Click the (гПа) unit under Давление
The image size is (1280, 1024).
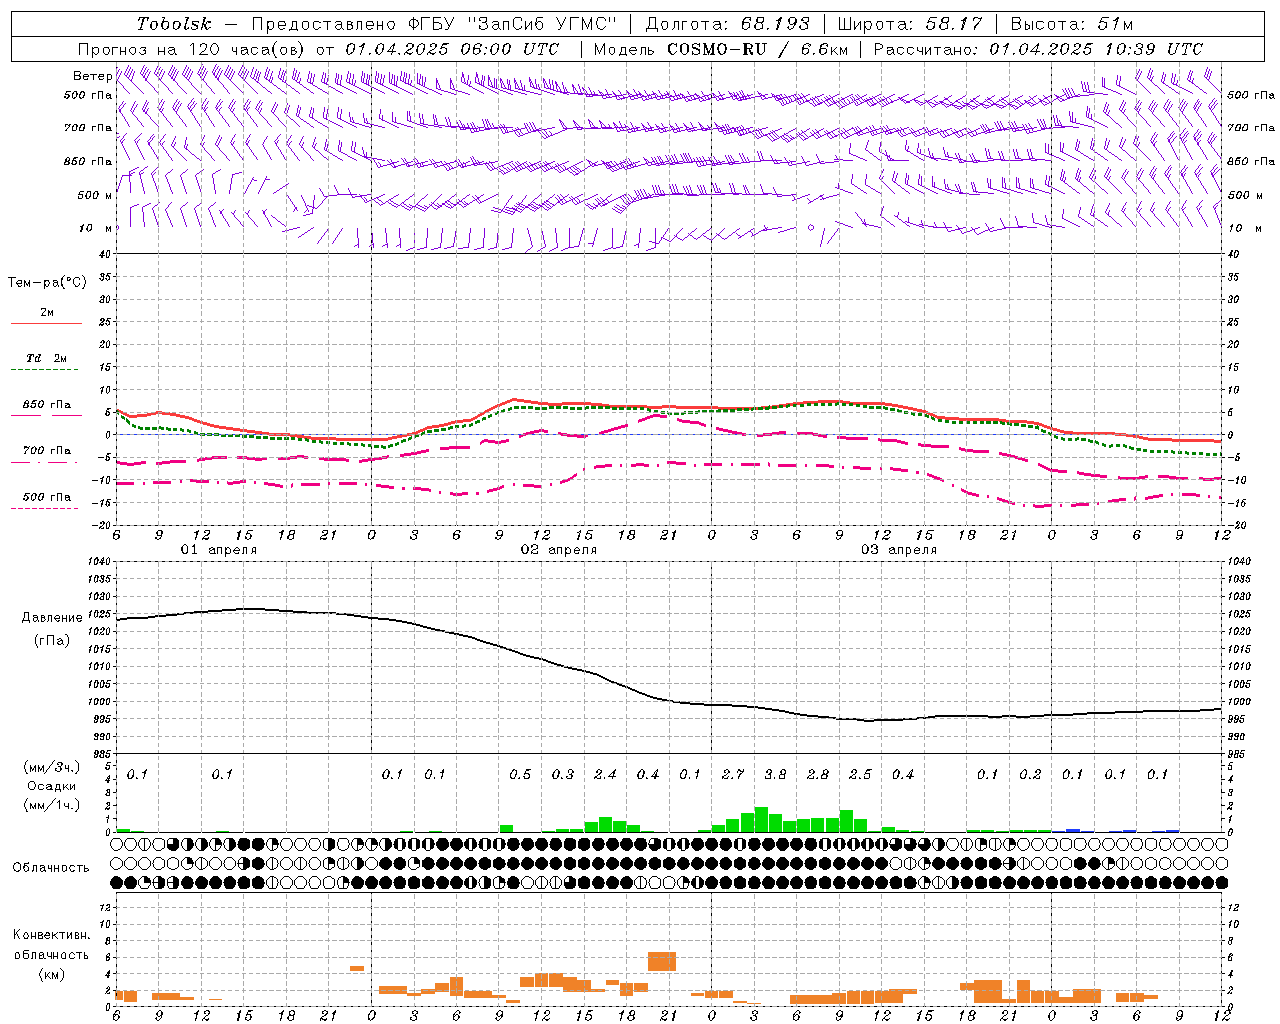point(52,641)
